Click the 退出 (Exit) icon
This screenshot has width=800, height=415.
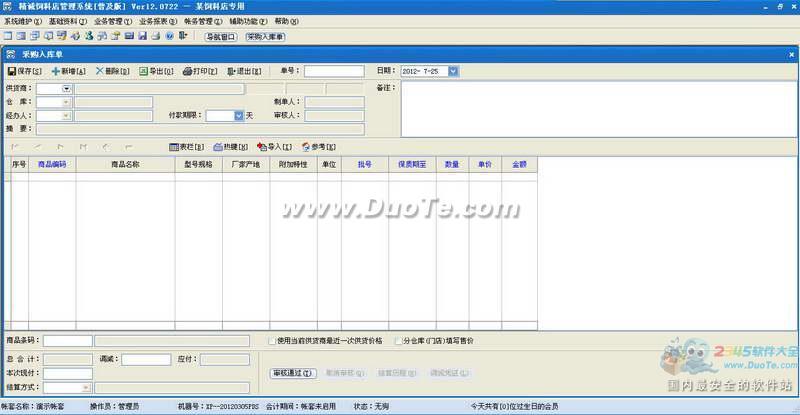coord(232,71)
